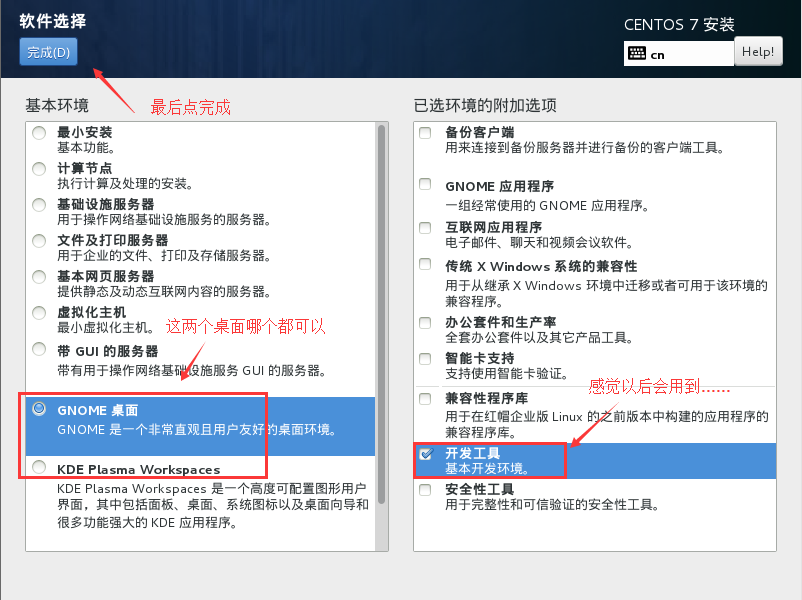Click the base environment list scrollbar
Viewport: 802px width, 600px height.
382,315
